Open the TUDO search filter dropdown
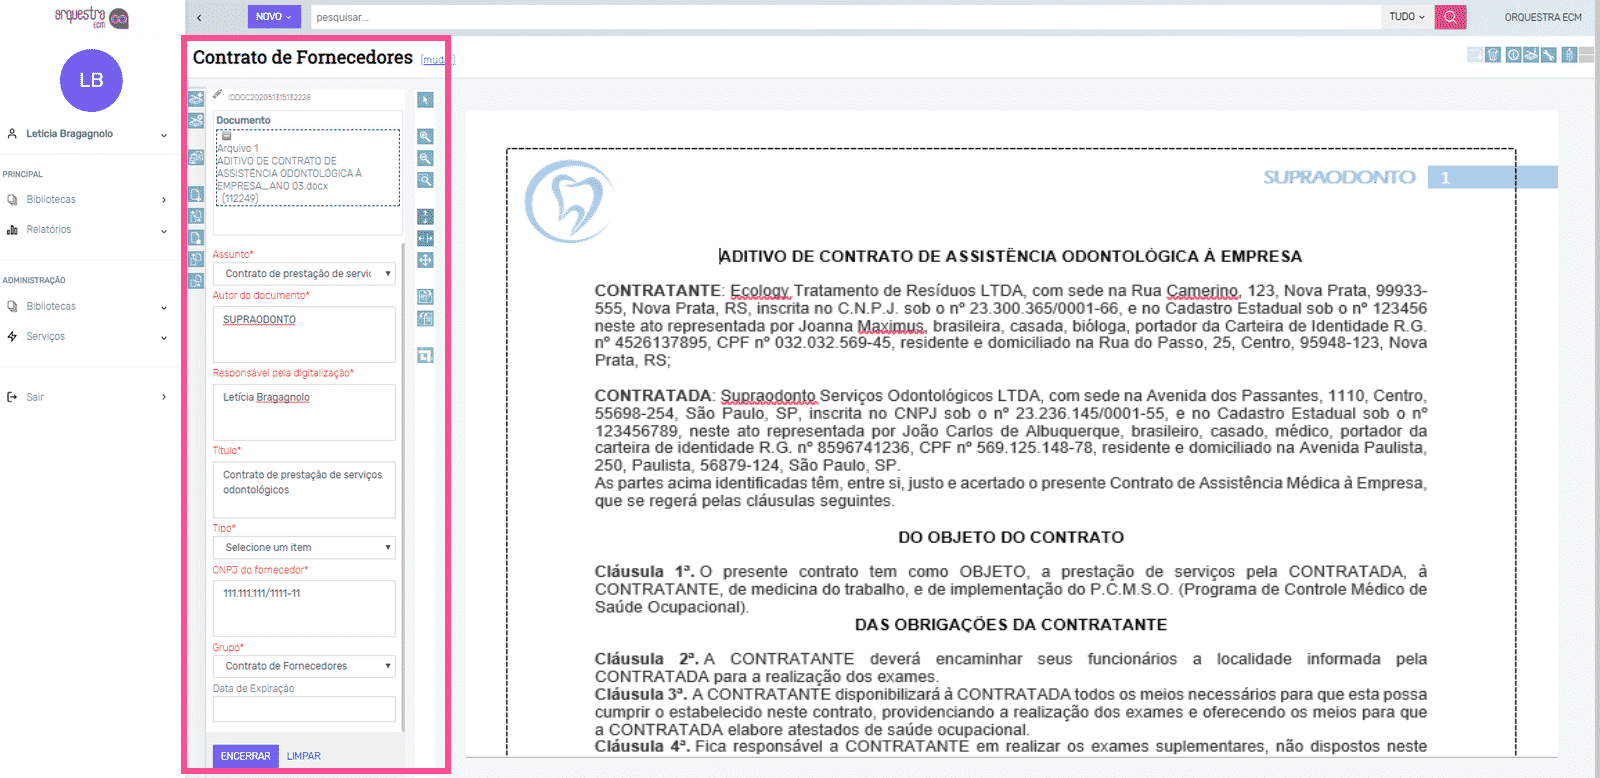The image size is (1600, 778). pyautogui.click(x=1407, y=17)
